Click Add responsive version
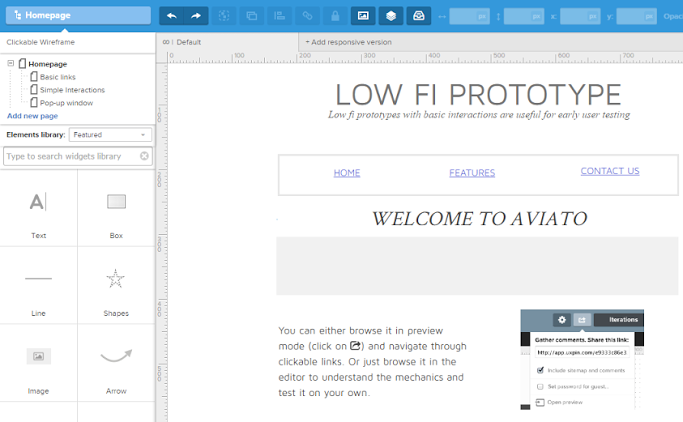The image size is (683, 422). [348, 42]
